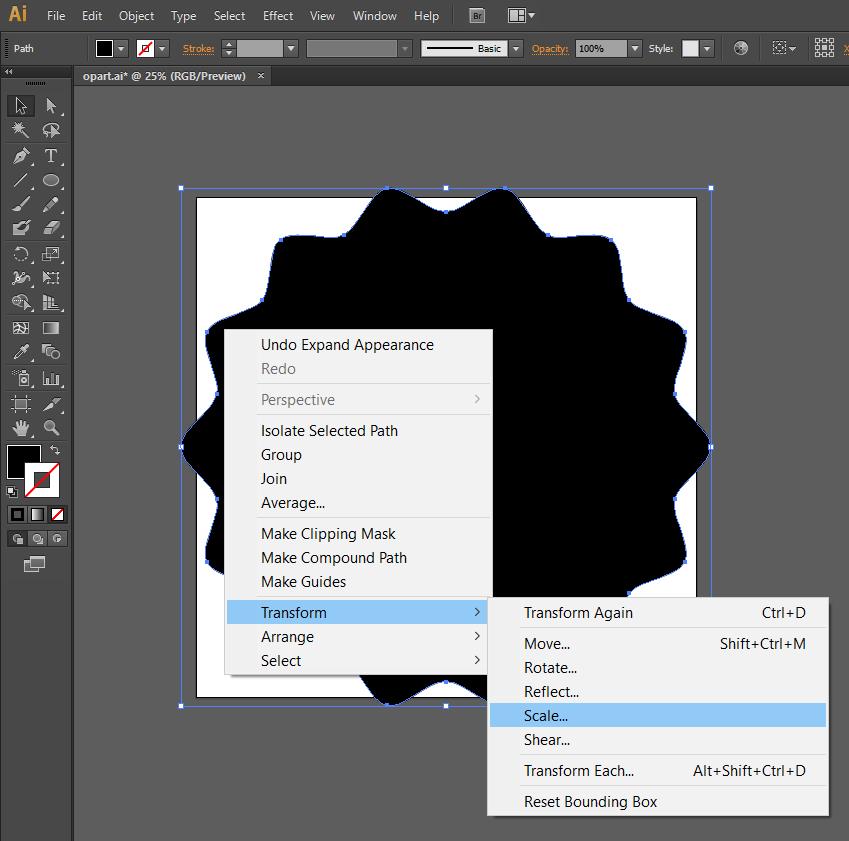
Task: Open the Basic brush definition dropdown
Action: pyautogui.click(x=516, y=48)
